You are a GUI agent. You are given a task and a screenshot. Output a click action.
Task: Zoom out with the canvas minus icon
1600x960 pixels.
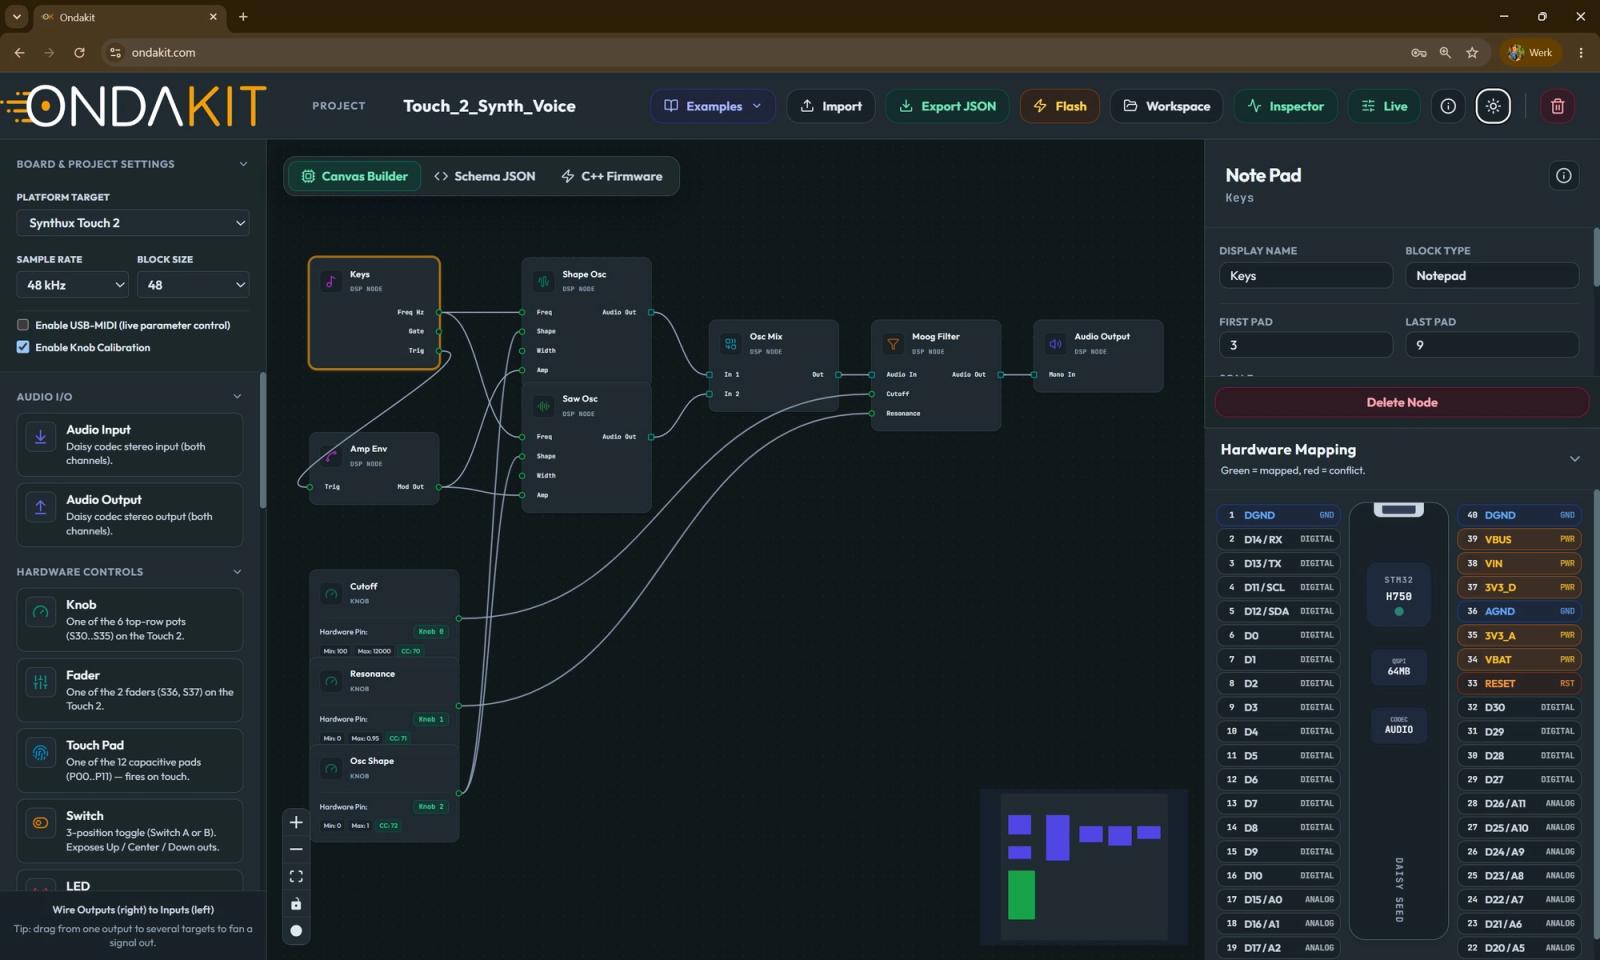point(296,849)
